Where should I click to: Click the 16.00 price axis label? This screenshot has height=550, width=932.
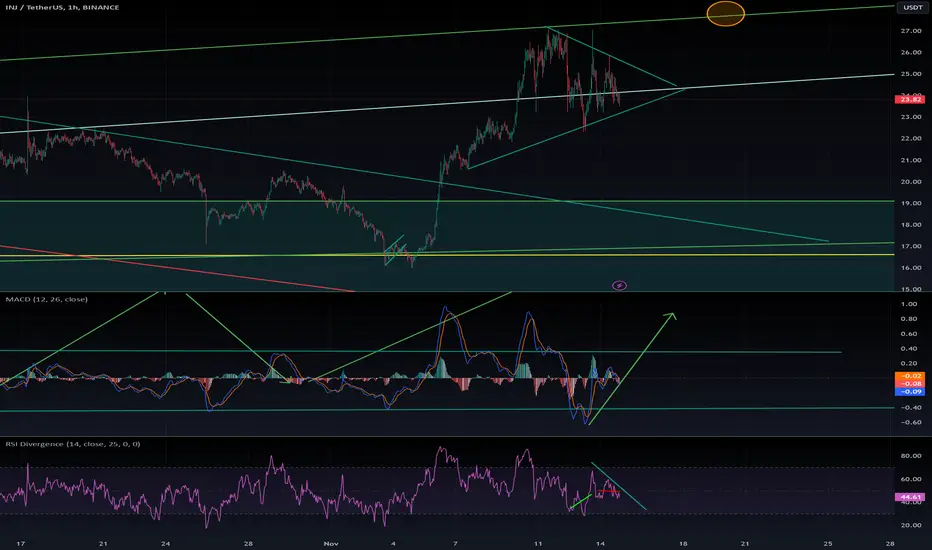tap(911, 268)
